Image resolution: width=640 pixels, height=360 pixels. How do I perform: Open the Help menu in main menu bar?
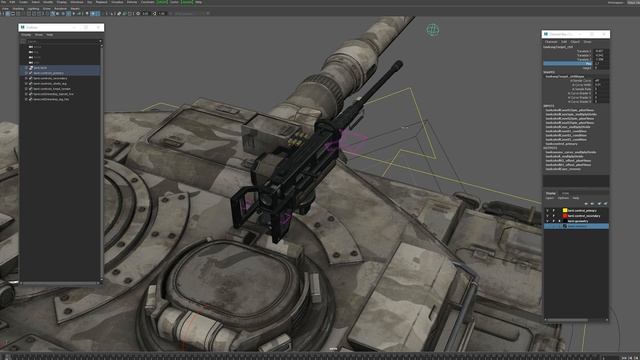pos(198,2)
